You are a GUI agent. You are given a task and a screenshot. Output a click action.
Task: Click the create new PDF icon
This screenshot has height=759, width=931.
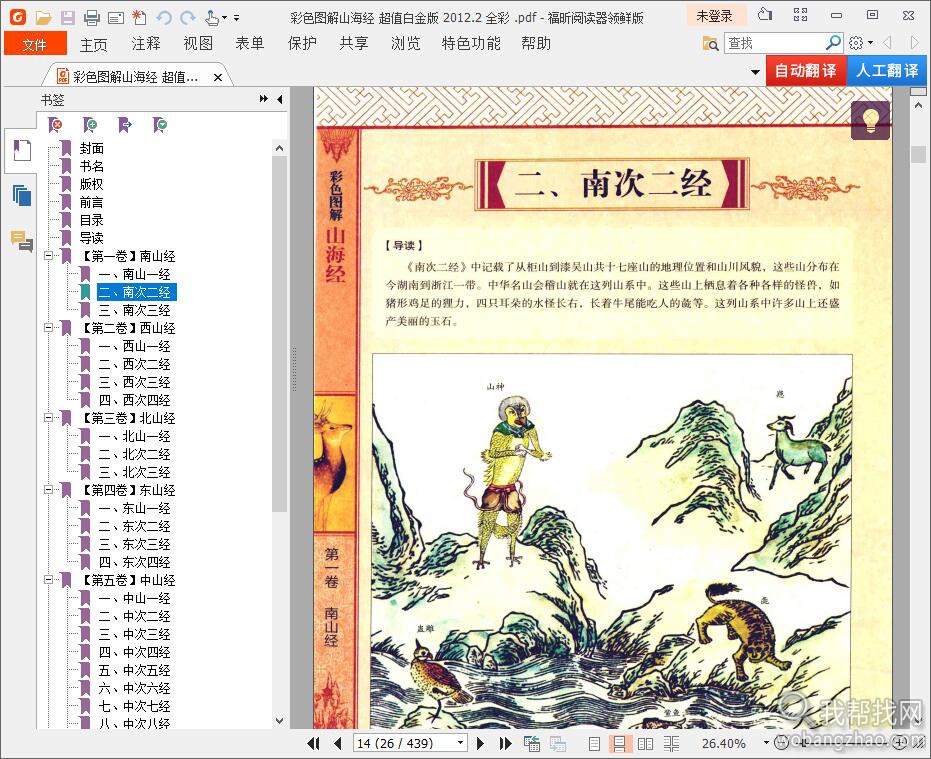tap(140, 18)
